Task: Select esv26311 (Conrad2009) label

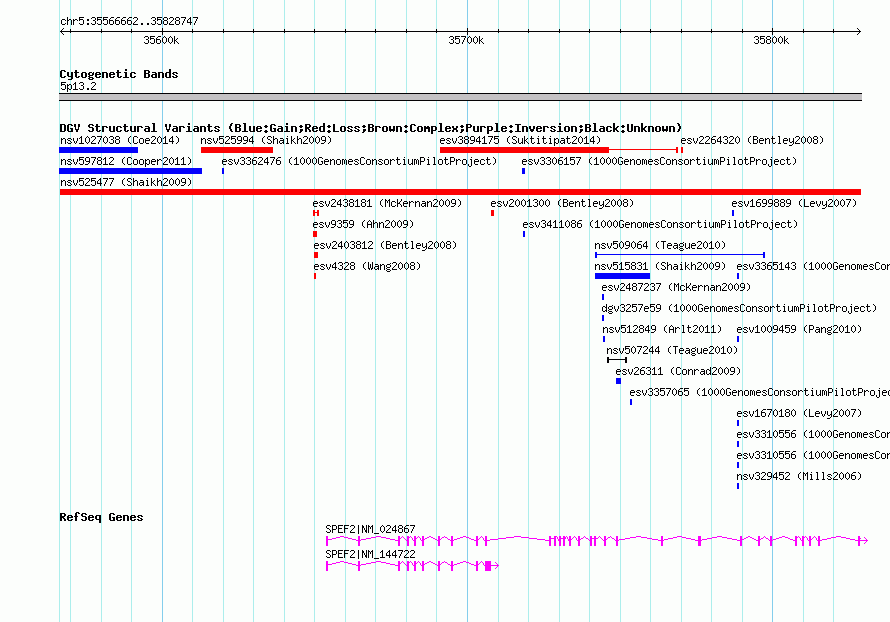Action: (x=678, y=371)
